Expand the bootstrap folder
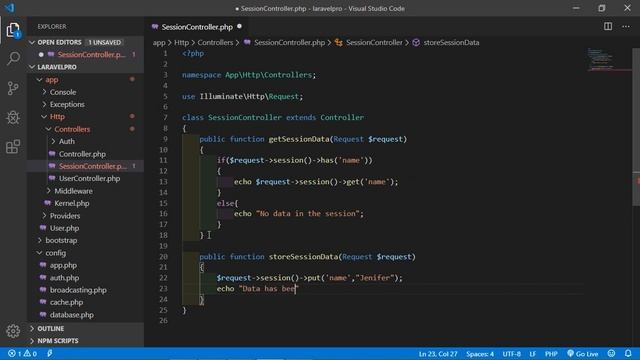 40,240
